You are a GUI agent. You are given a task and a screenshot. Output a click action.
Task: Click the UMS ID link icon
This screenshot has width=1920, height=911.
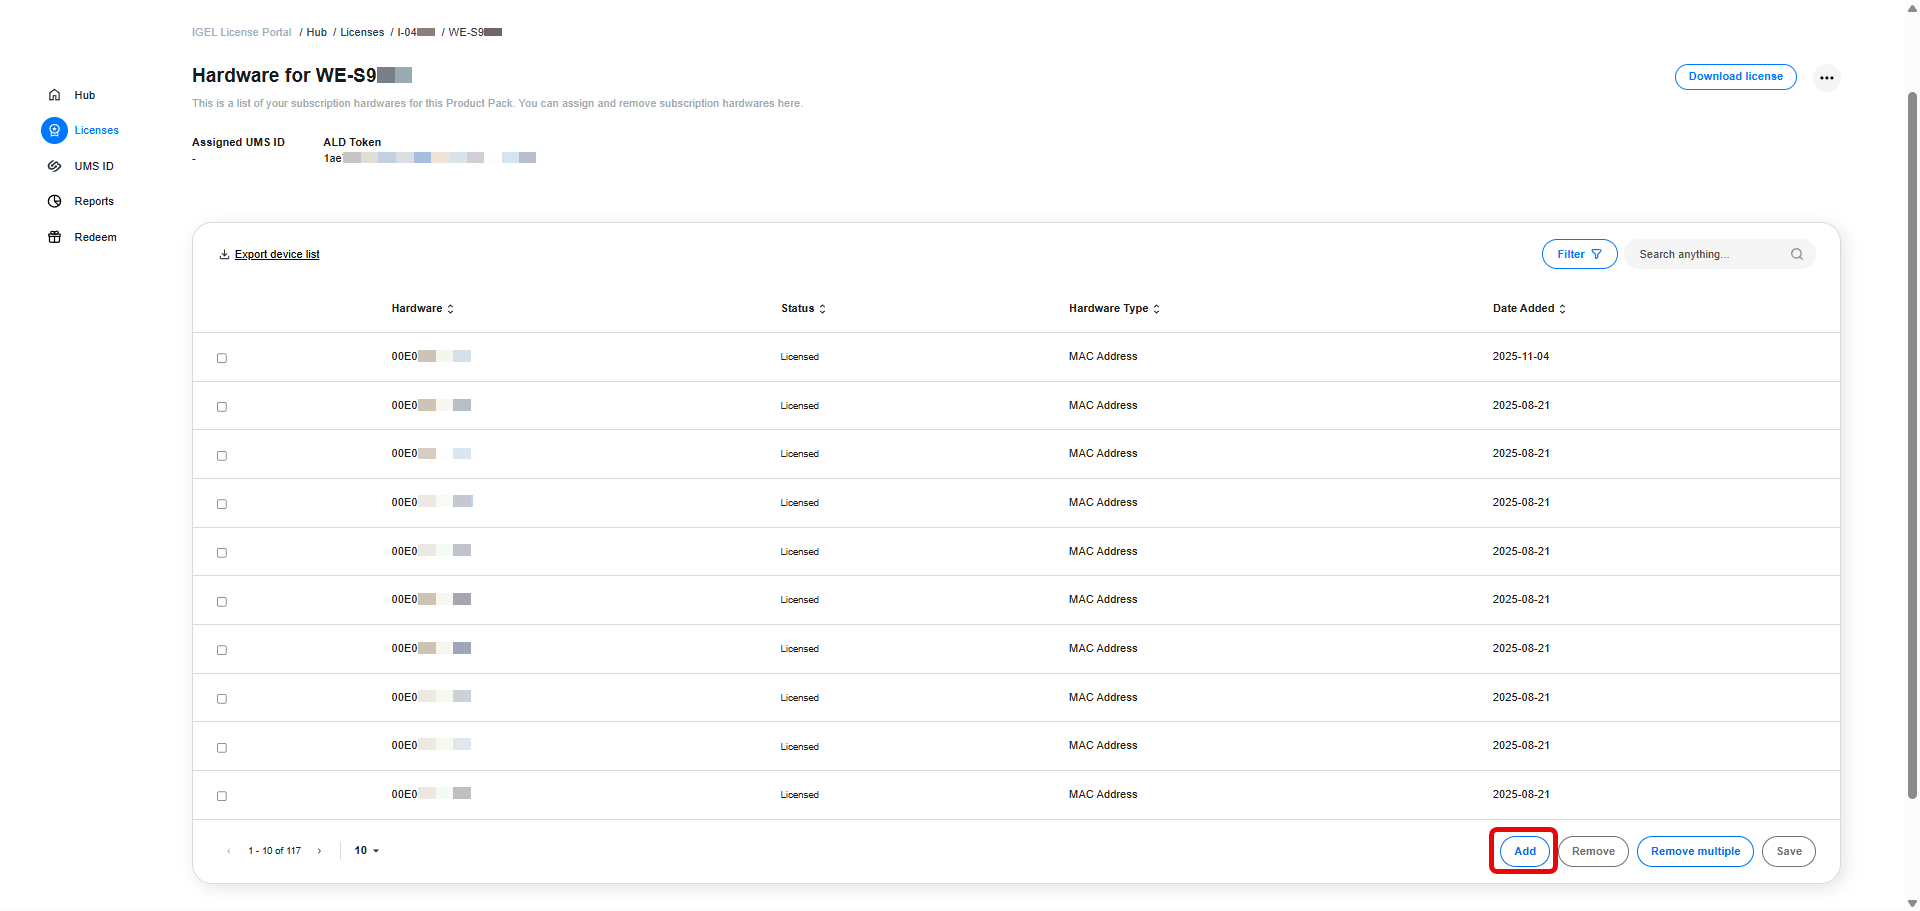tap(55, 166)
